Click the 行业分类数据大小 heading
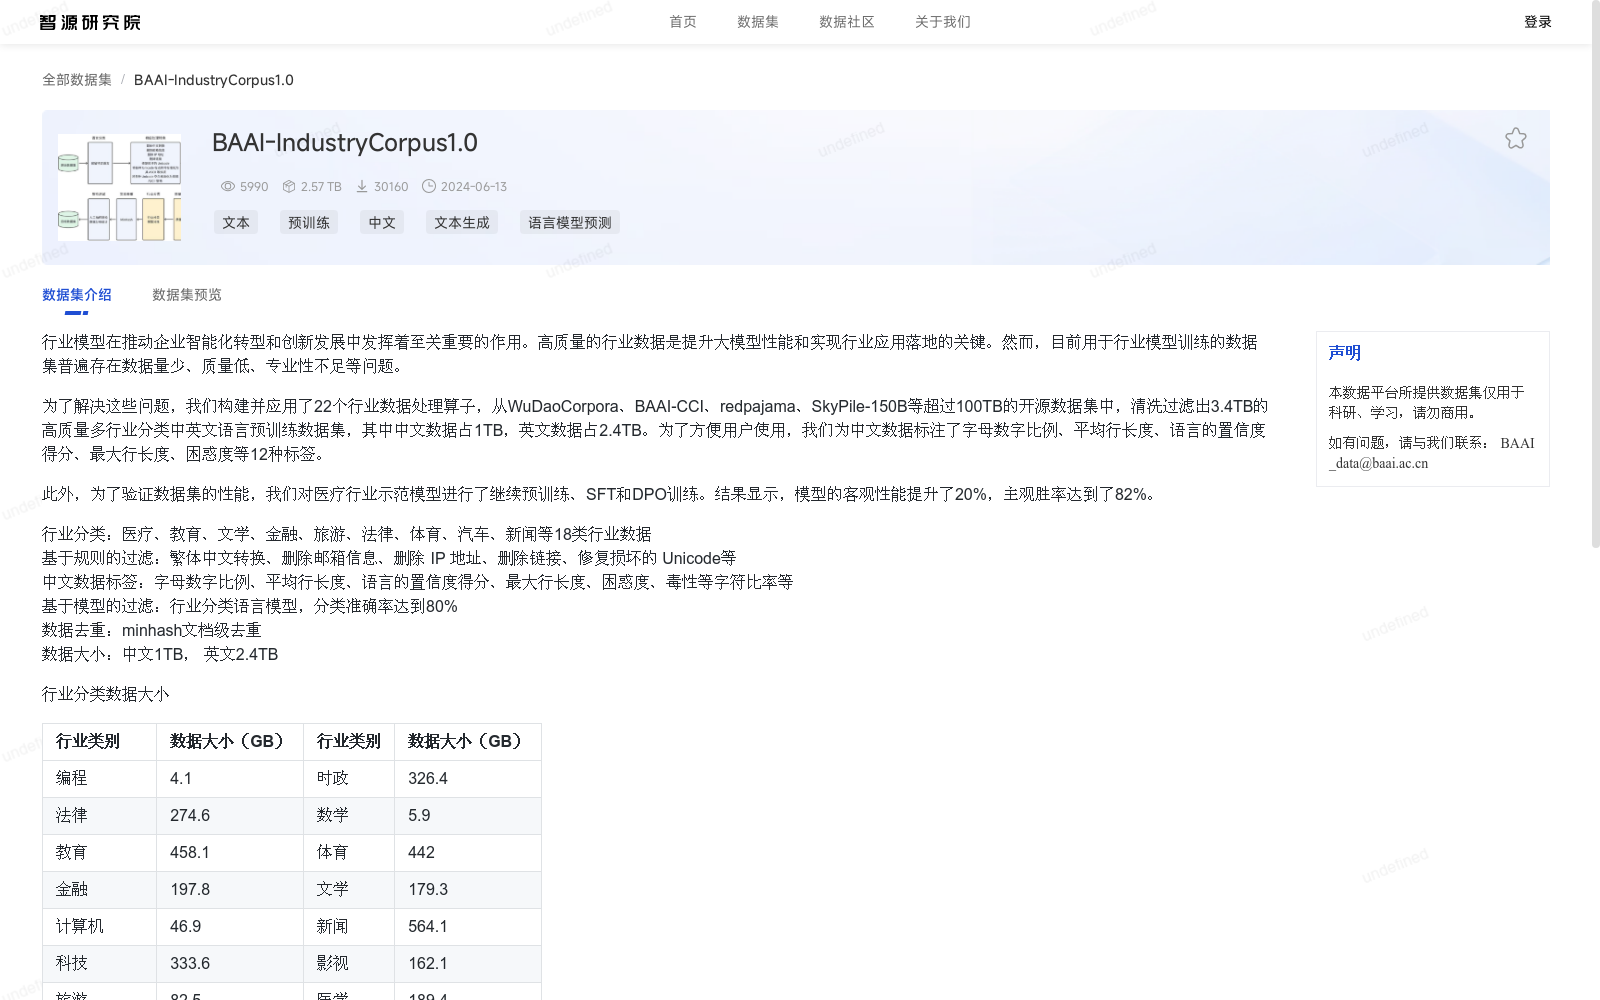Screen dimensions: 1600x1000 [106, 694]
